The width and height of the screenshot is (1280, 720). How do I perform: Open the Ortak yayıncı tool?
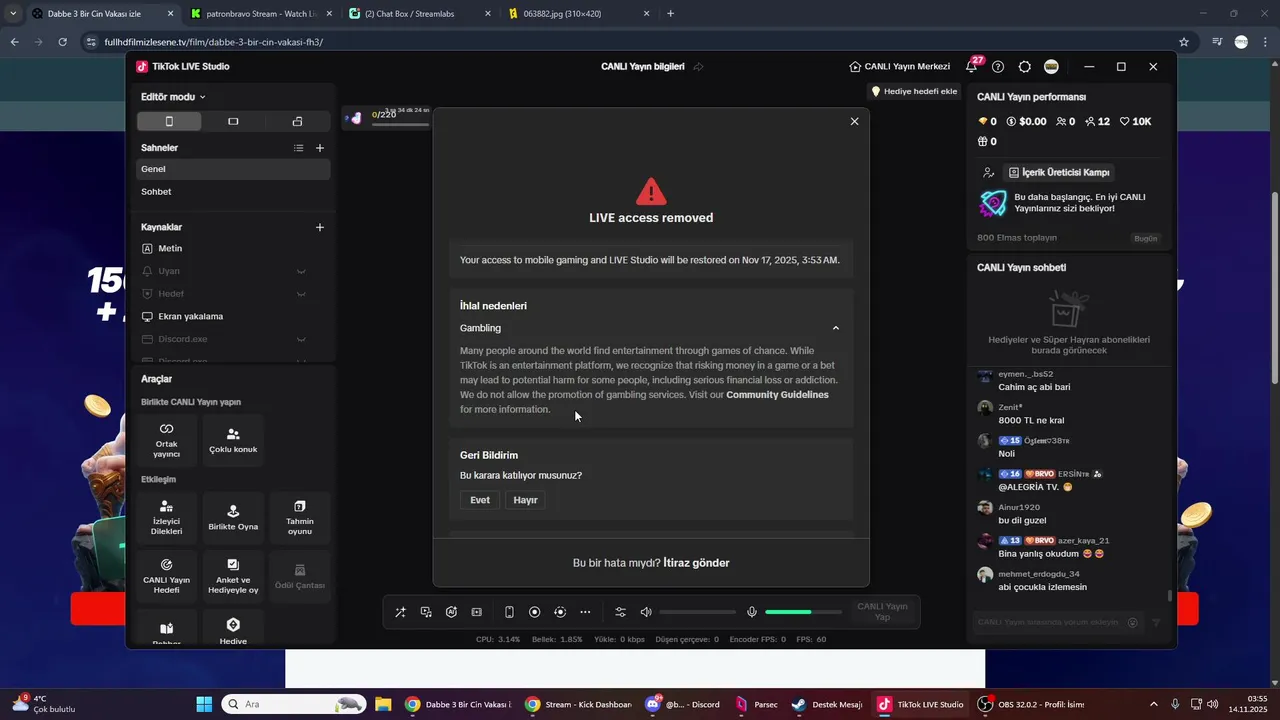167,440
